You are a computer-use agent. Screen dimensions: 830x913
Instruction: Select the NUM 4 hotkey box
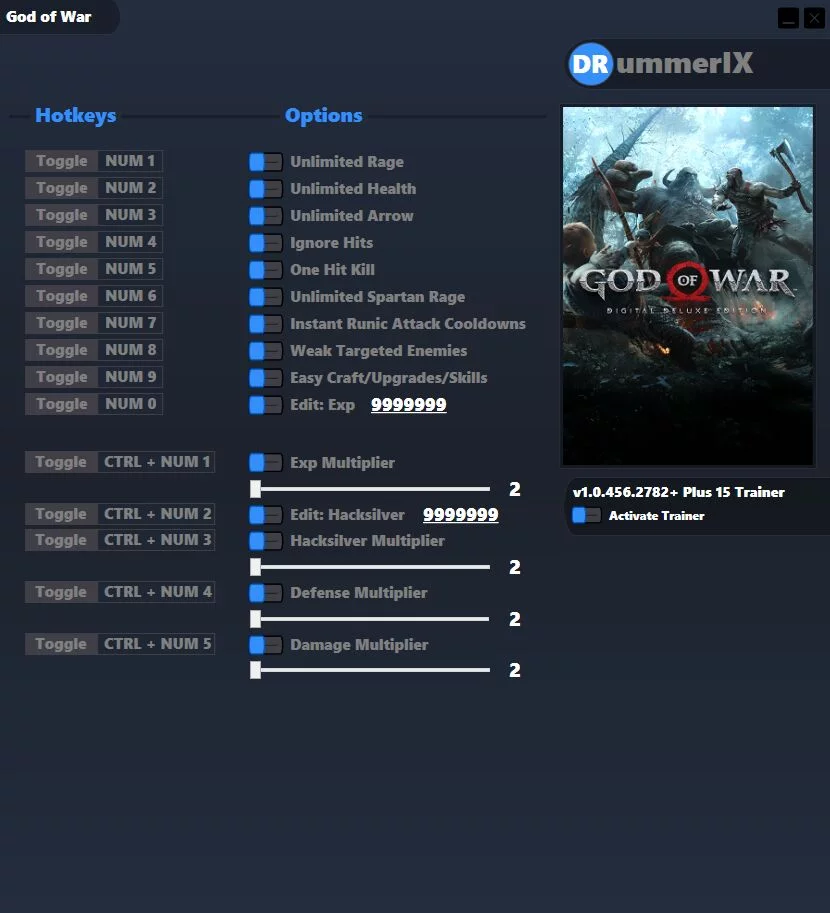coord(130,242)
